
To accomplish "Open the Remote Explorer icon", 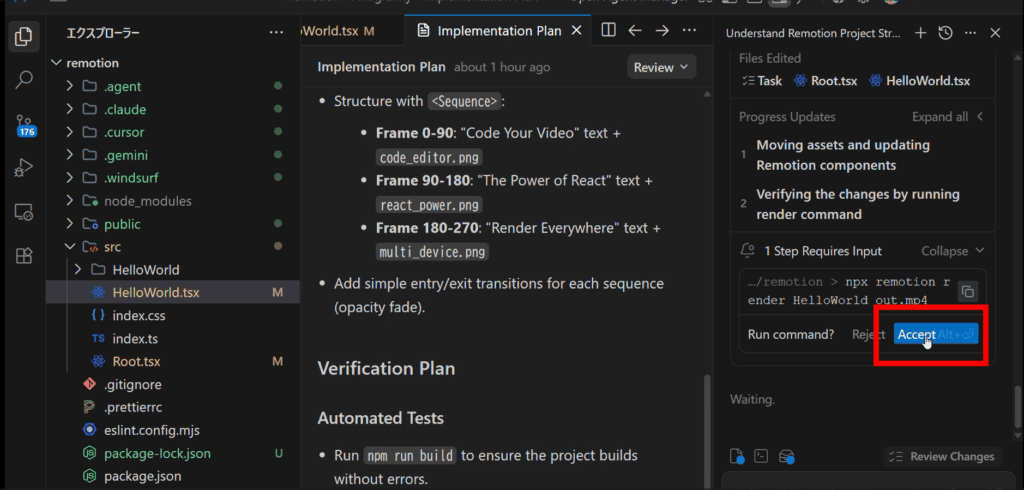I will pos(23,212).
